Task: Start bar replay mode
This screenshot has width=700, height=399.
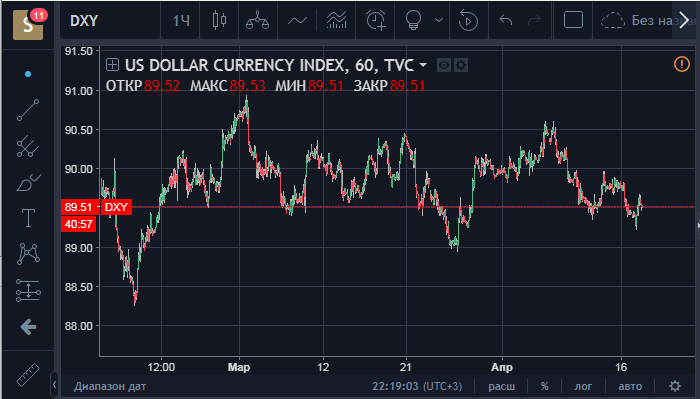Action: [468, 21]
